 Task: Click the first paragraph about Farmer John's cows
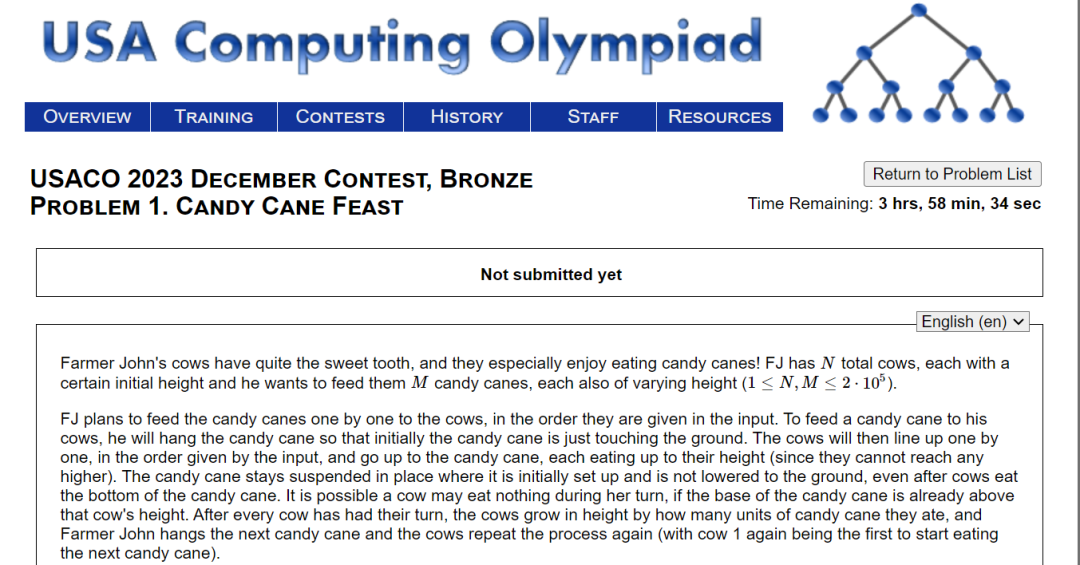pyautogui.click(x=534, y=373)
